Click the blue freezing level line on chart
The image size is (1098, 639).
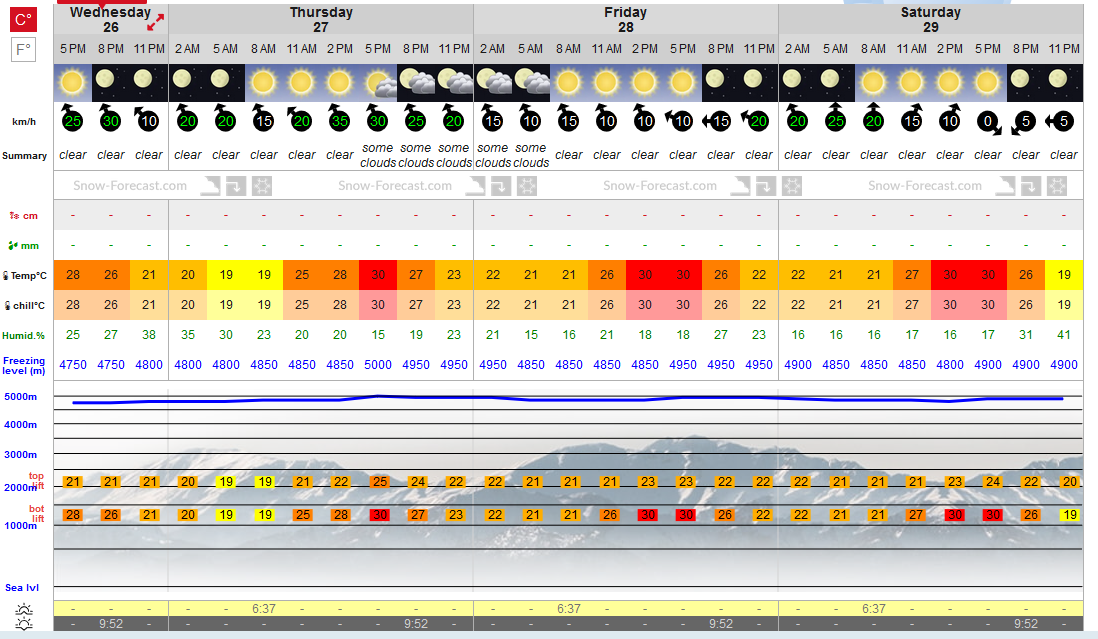(x=567, y=398)
